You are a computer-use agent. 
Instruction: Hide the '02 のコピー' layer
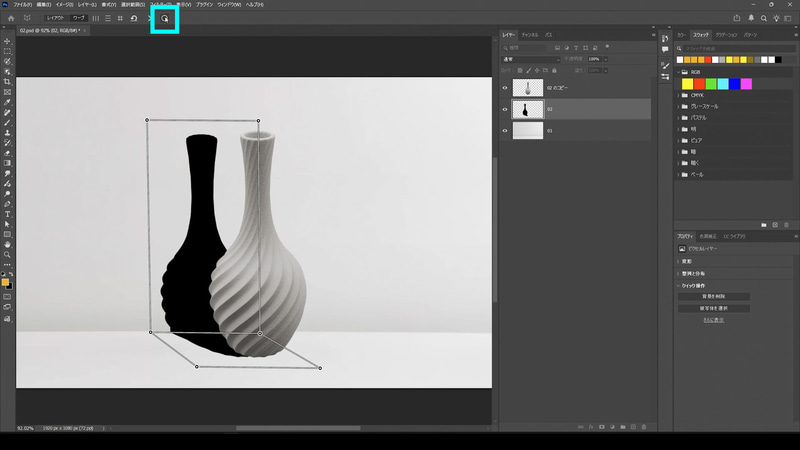click(x=505, y=88)
